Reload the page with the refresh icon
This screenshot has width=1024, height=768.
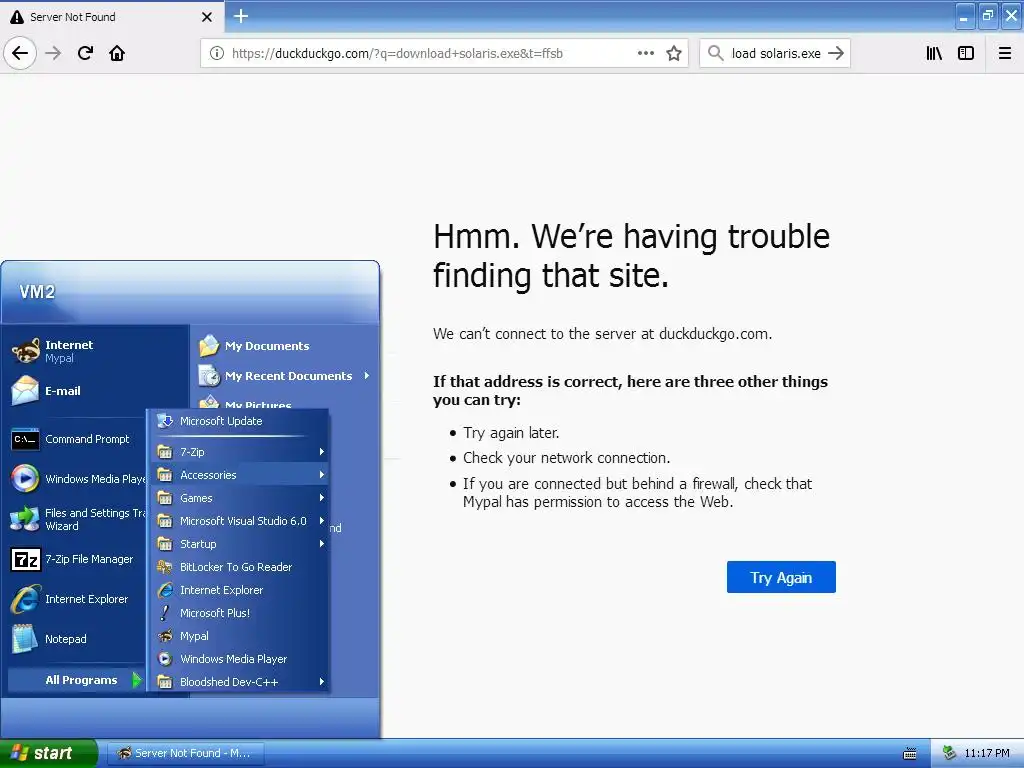85,53
